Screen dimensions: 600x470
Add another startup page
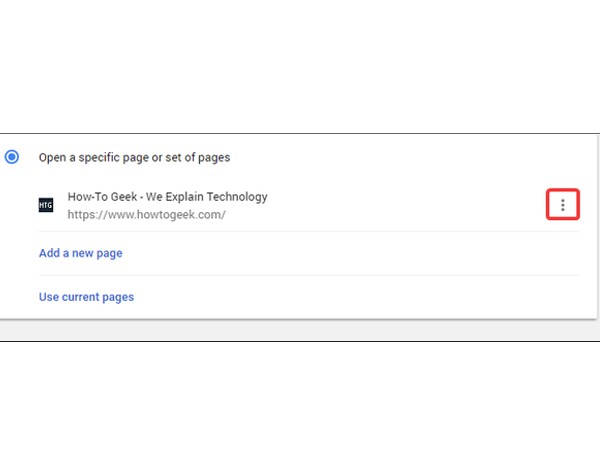coord(80,253)
